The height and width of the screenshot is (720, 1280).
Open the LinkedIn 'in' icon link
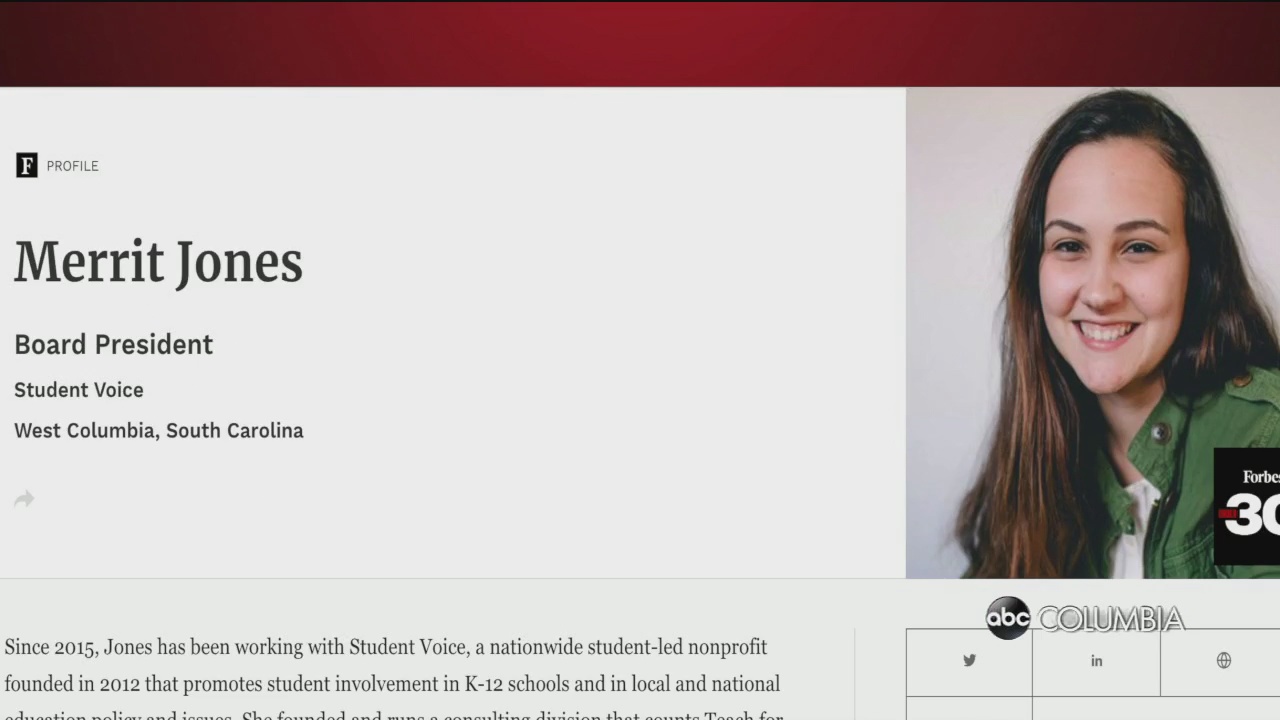click(x=1096, y=661)
